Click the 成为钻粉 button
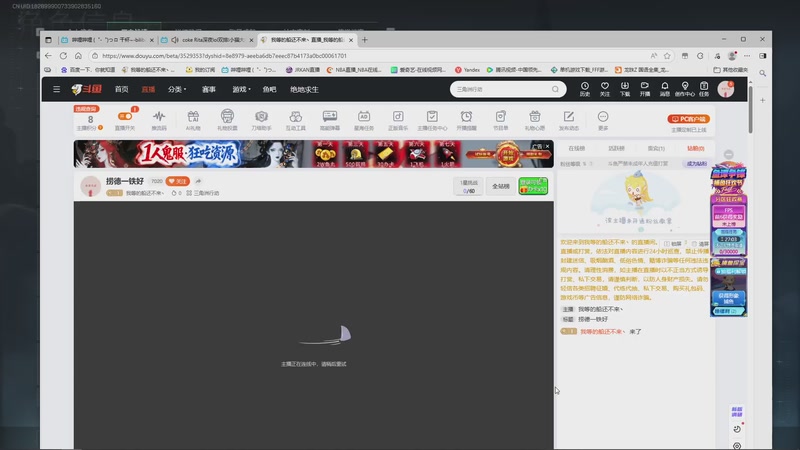 [x=696, y=164]
